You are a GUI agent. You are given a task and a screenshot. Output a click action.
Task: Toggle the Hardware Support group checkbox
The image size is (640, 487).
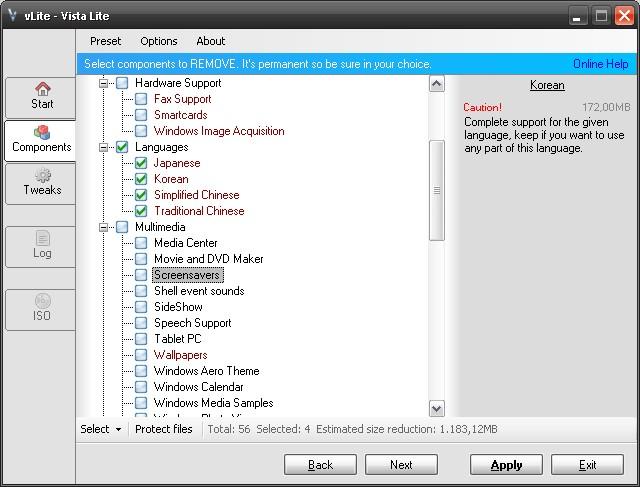122,83
